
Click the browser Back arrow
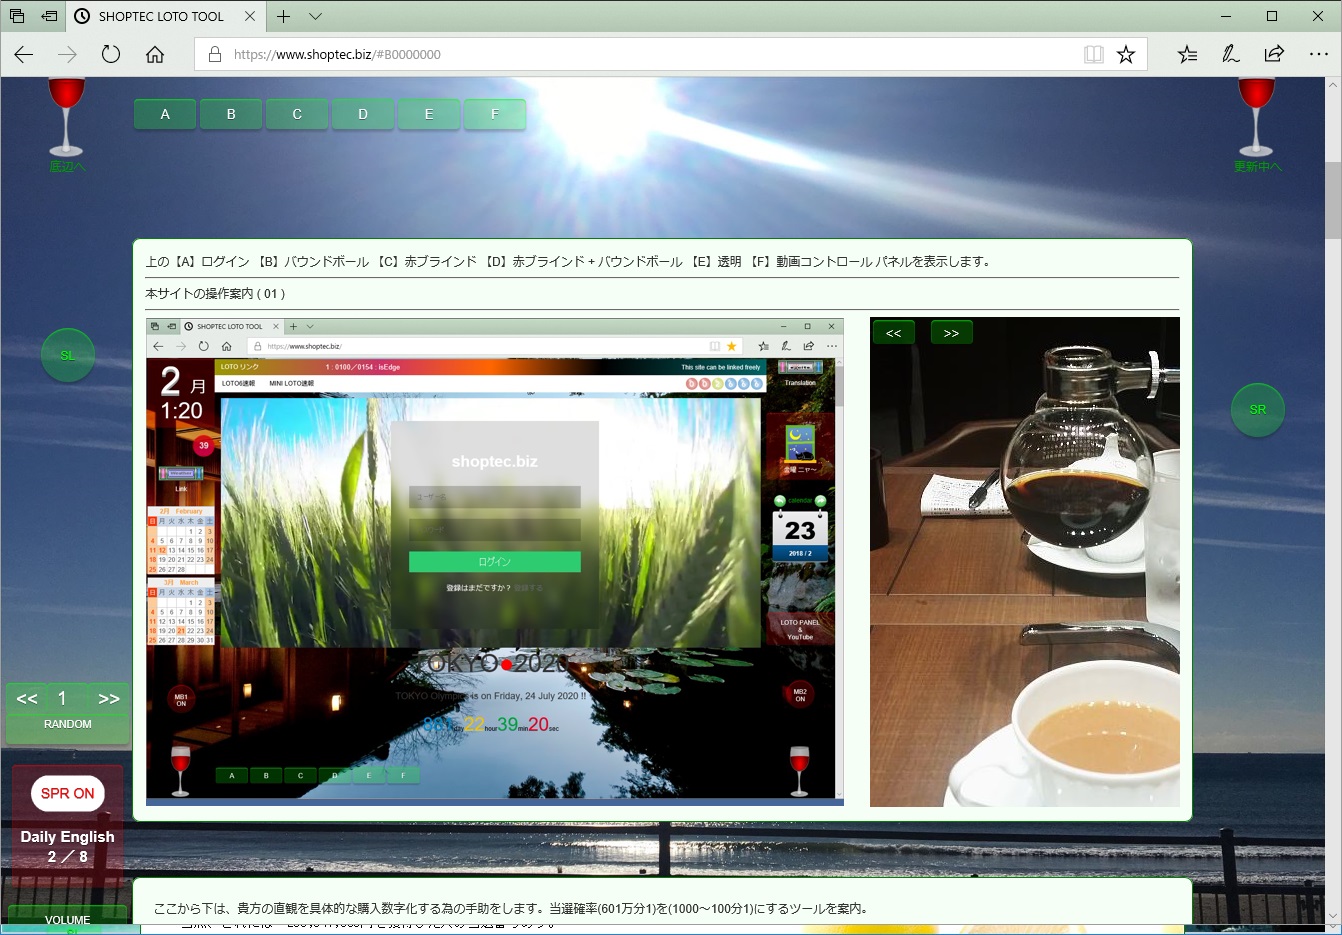pos(24,54)
